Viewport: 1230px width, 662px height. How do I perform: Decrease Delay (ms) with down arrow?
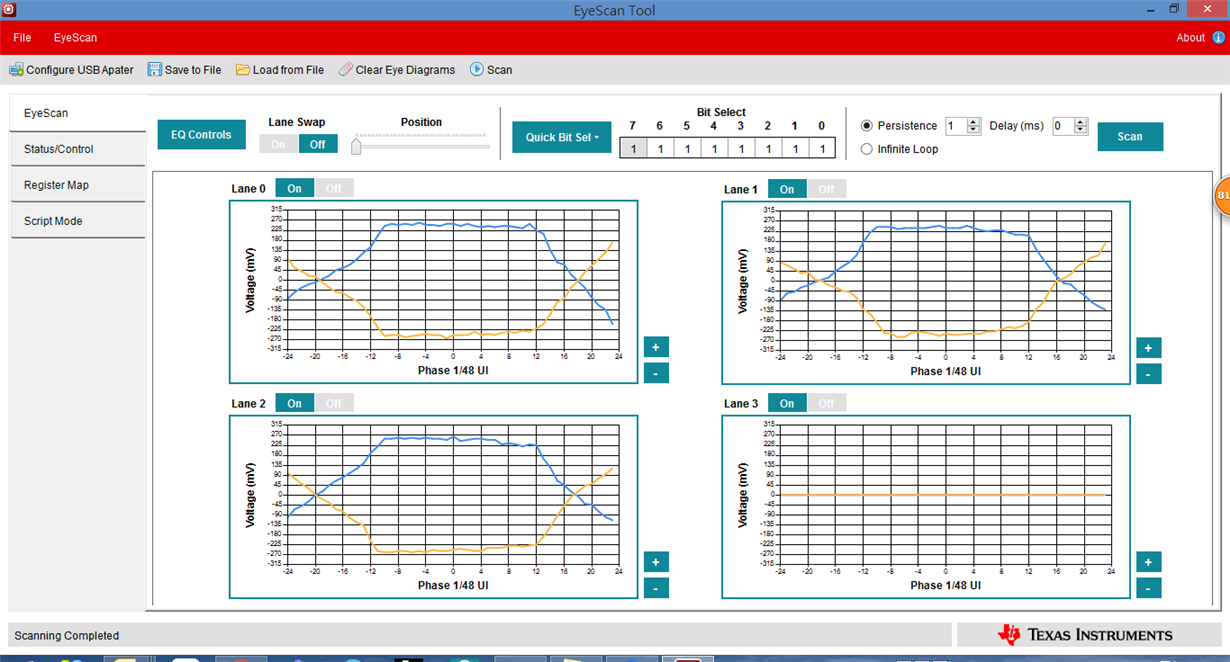click(x=1080, y=130)
